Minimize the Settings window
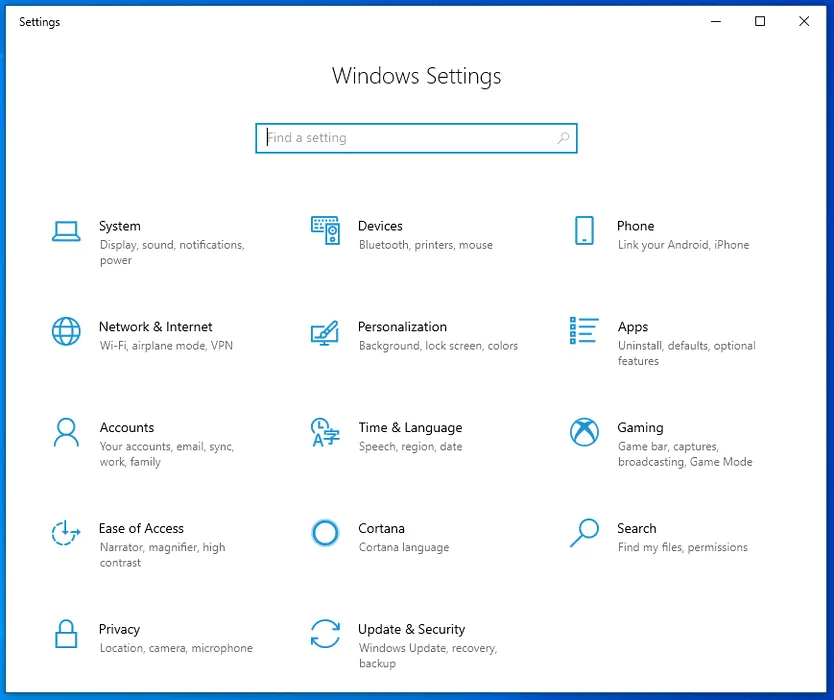Image resolution: width=834 pixels, height=700 pixels. tap(716, 21)
